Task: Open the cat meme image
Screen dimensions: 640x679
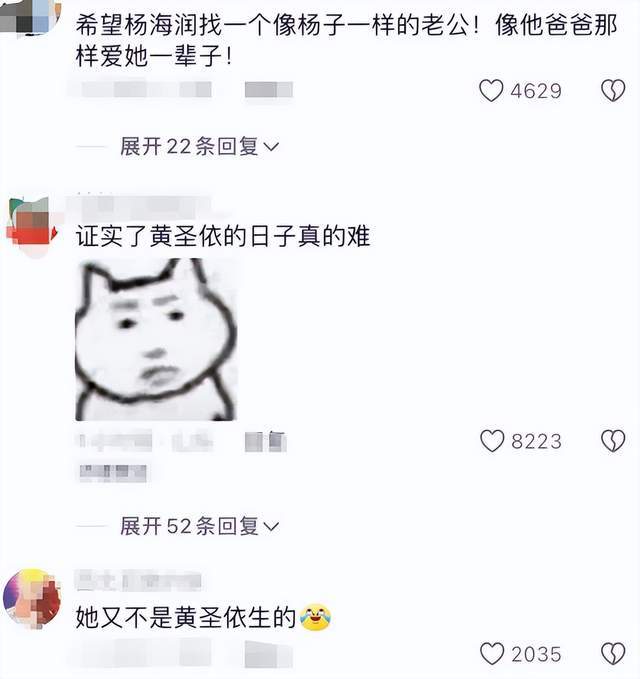Action: tap(156, 339)
